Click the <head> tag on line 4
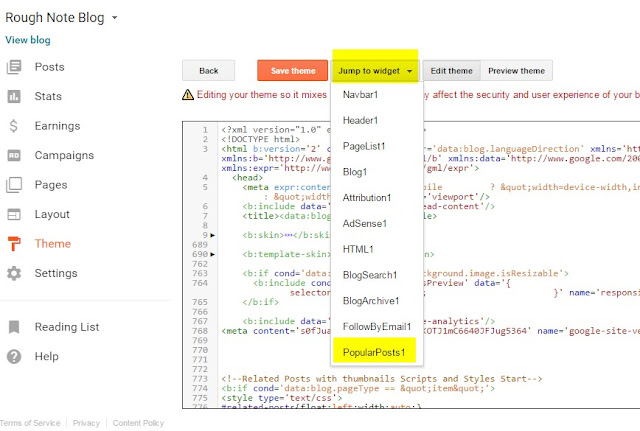Viewport: 640px width, 431px height. click(247, 178)
